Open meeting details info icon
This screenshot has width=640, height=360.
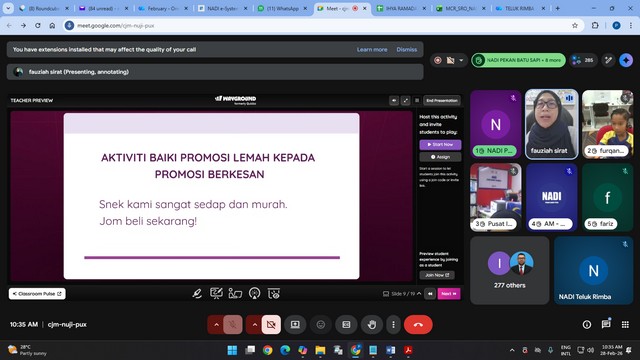coord(587,324)
